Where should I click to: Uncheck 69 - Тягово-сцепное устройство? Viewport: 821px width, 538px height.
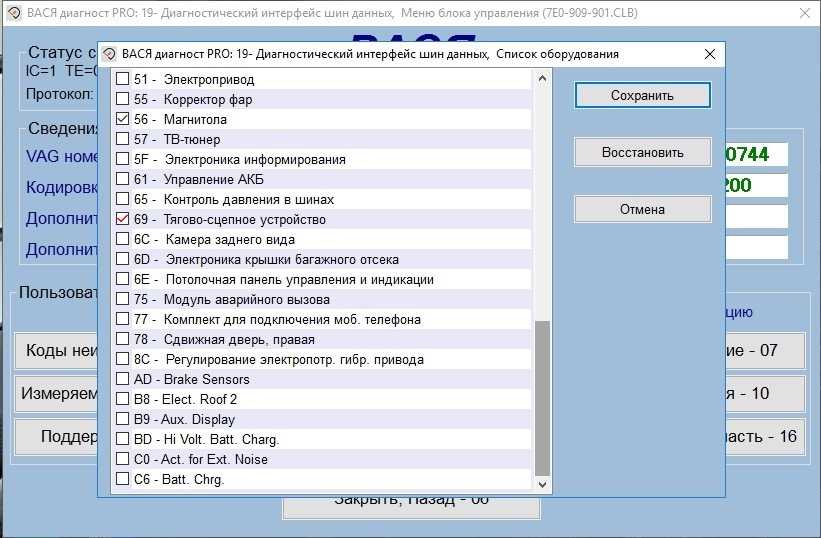[122, 219]
